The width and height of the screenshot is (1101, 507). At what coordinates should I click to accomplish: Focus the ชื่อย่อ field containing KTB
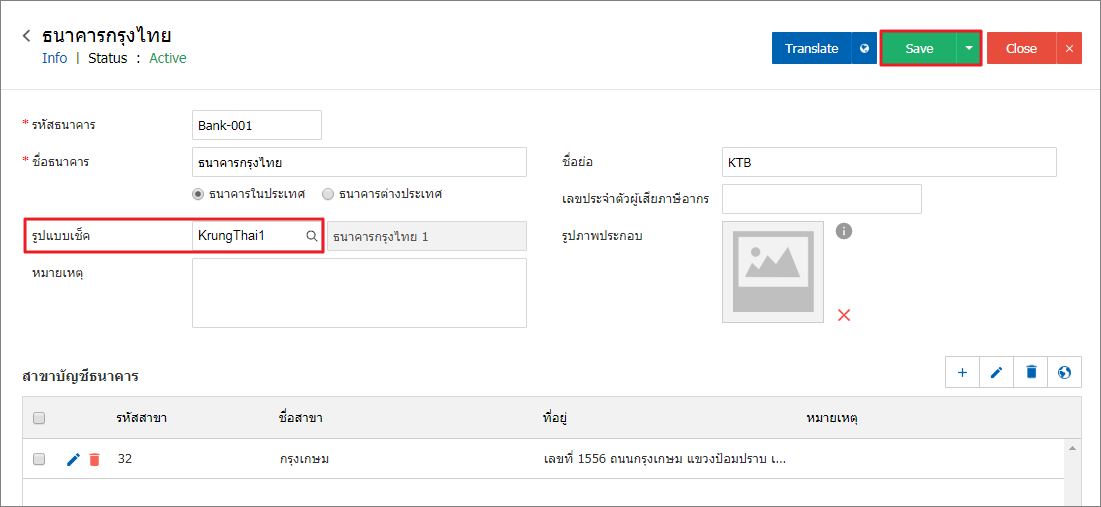point(889,162)
